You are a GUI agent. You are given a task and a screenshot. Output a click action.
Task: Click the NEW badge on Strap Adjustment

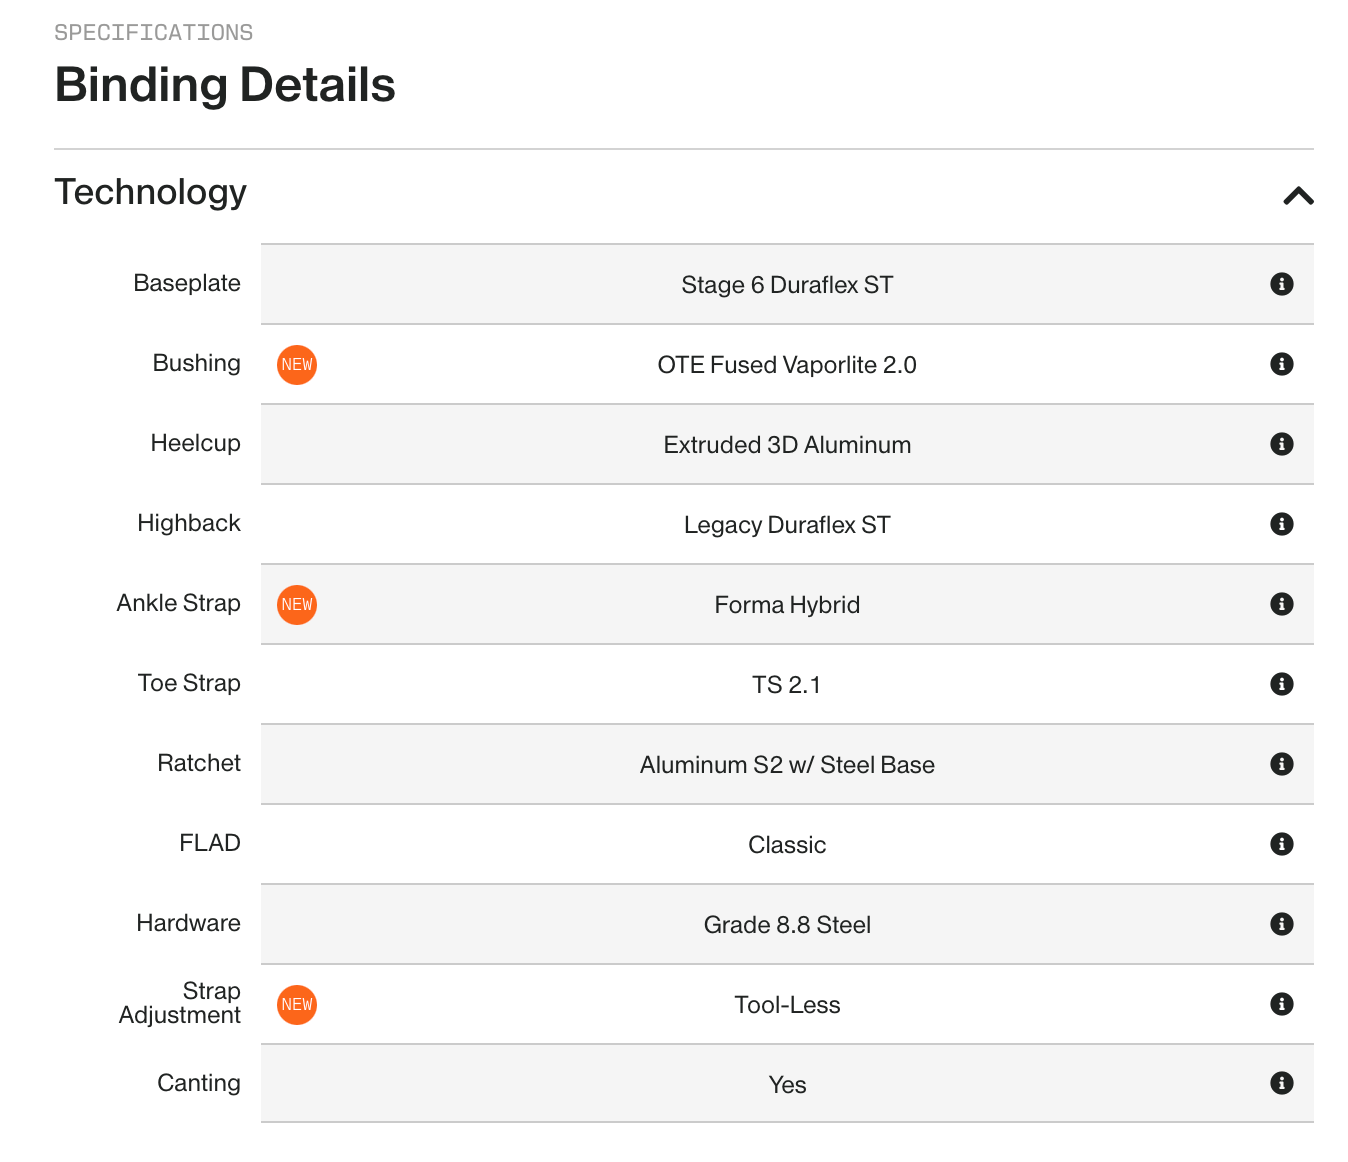tap(297, 1005)
